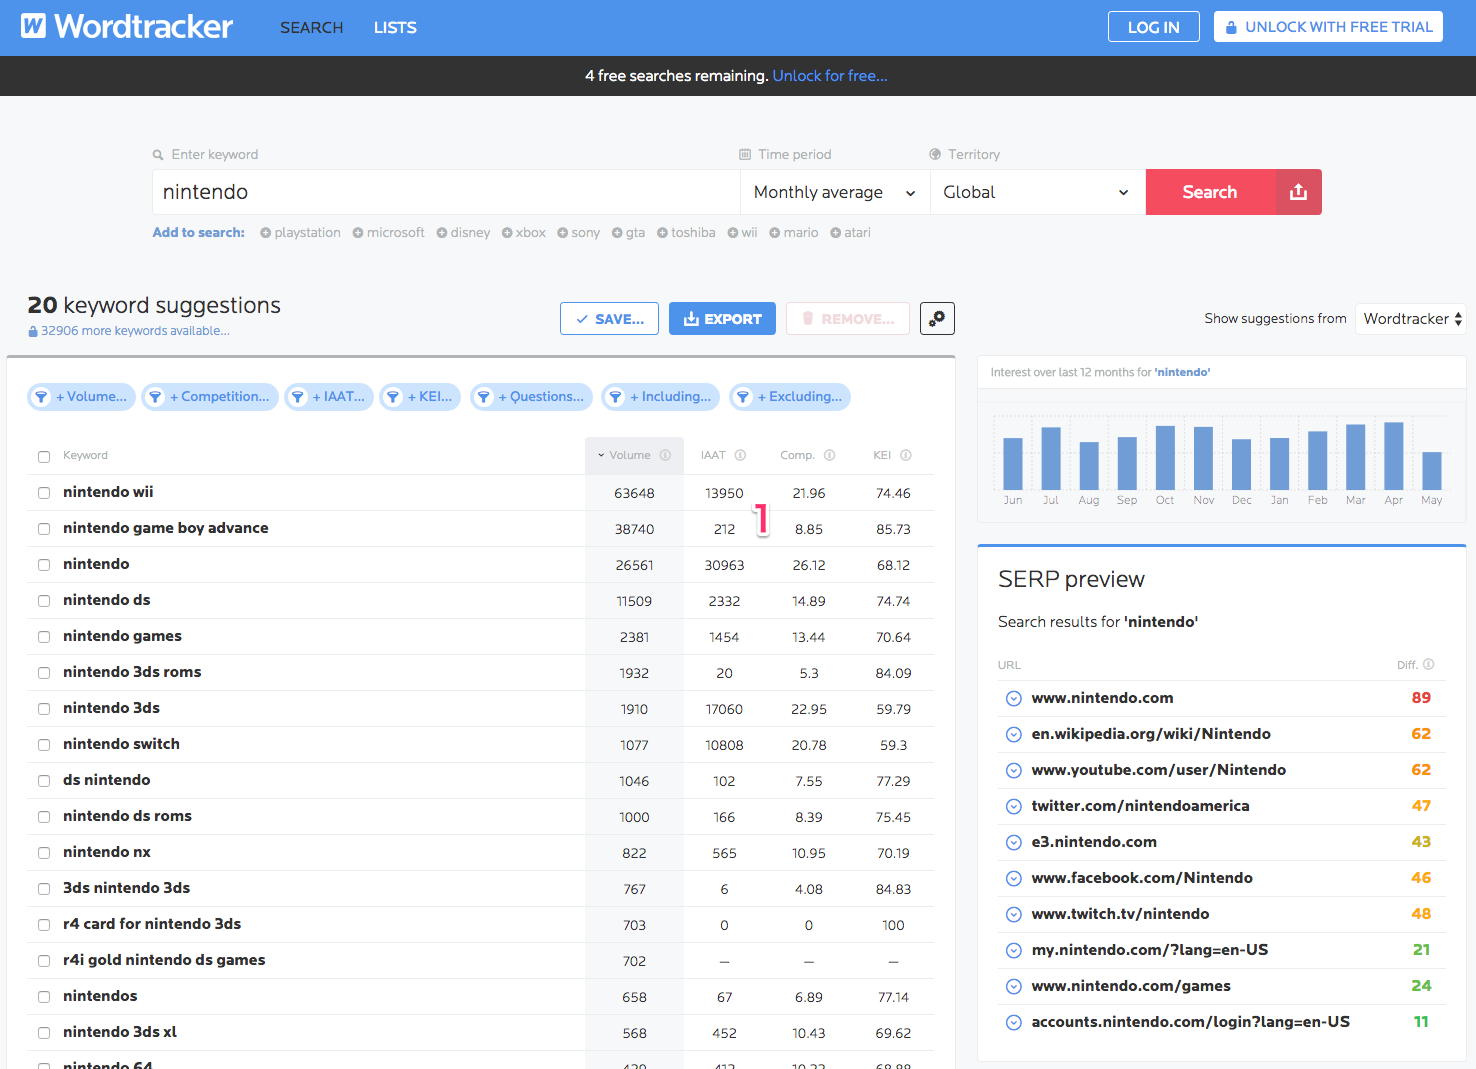The height and width of the screenshot is (1069, 1476).
Task: Expand the 'Show suggestions from' Wordtracker selector
Action: click(x=1411, y=319)
